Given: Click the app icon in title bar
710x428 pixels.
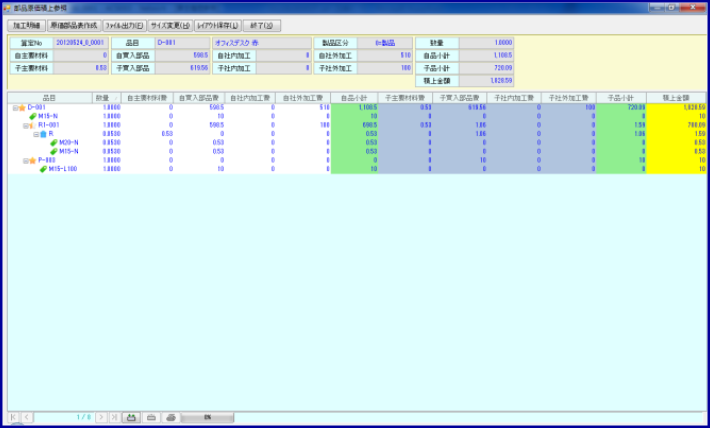Looking at the screenshot, I should [x=7, y=8].
